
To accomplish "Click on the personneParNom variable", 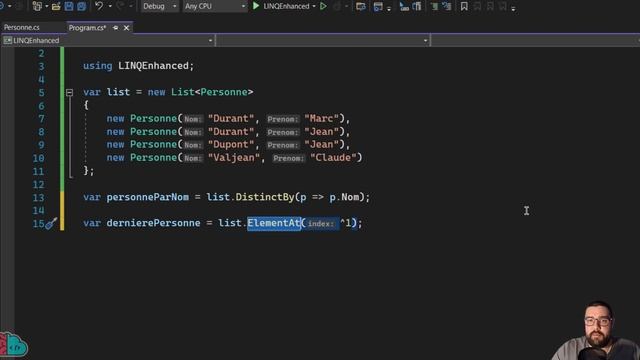I will click(x=148, y=197).
